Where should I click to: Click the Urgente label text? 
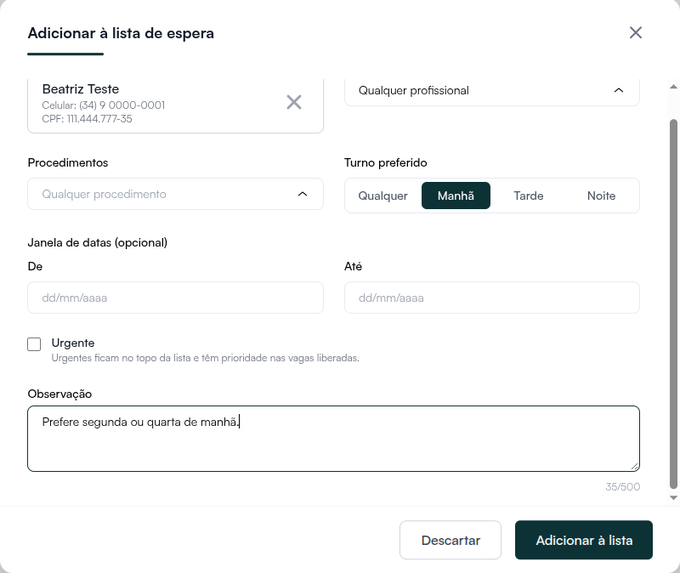point(73,343)
